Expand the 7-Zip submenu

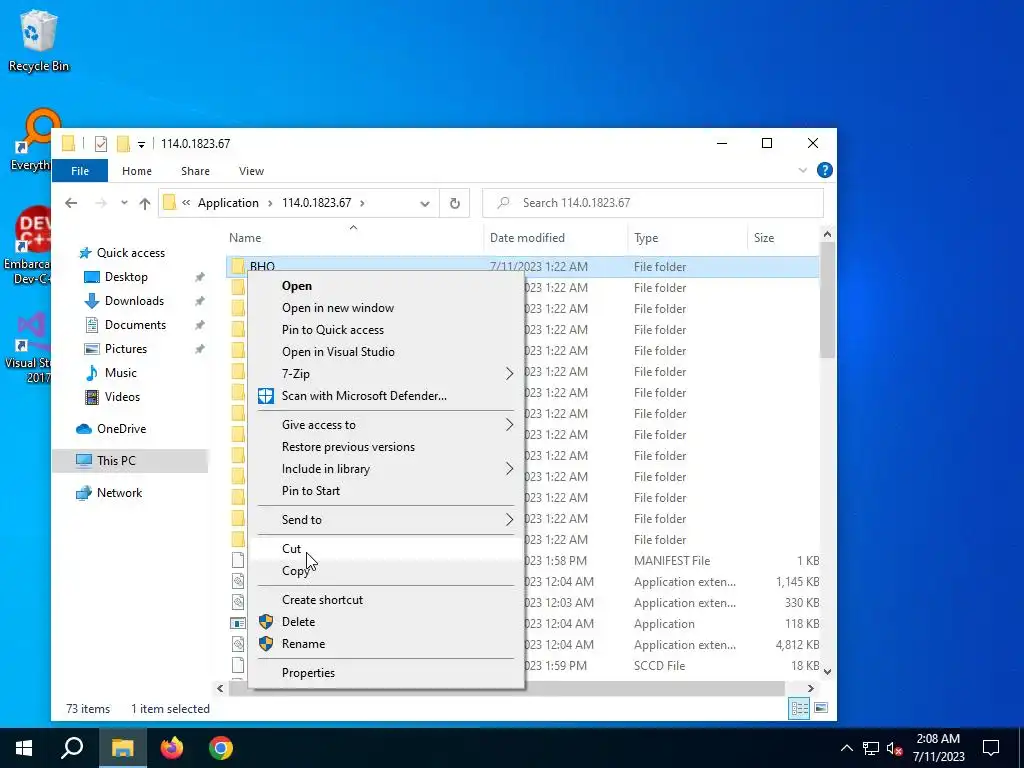click(x=385, y=374)
